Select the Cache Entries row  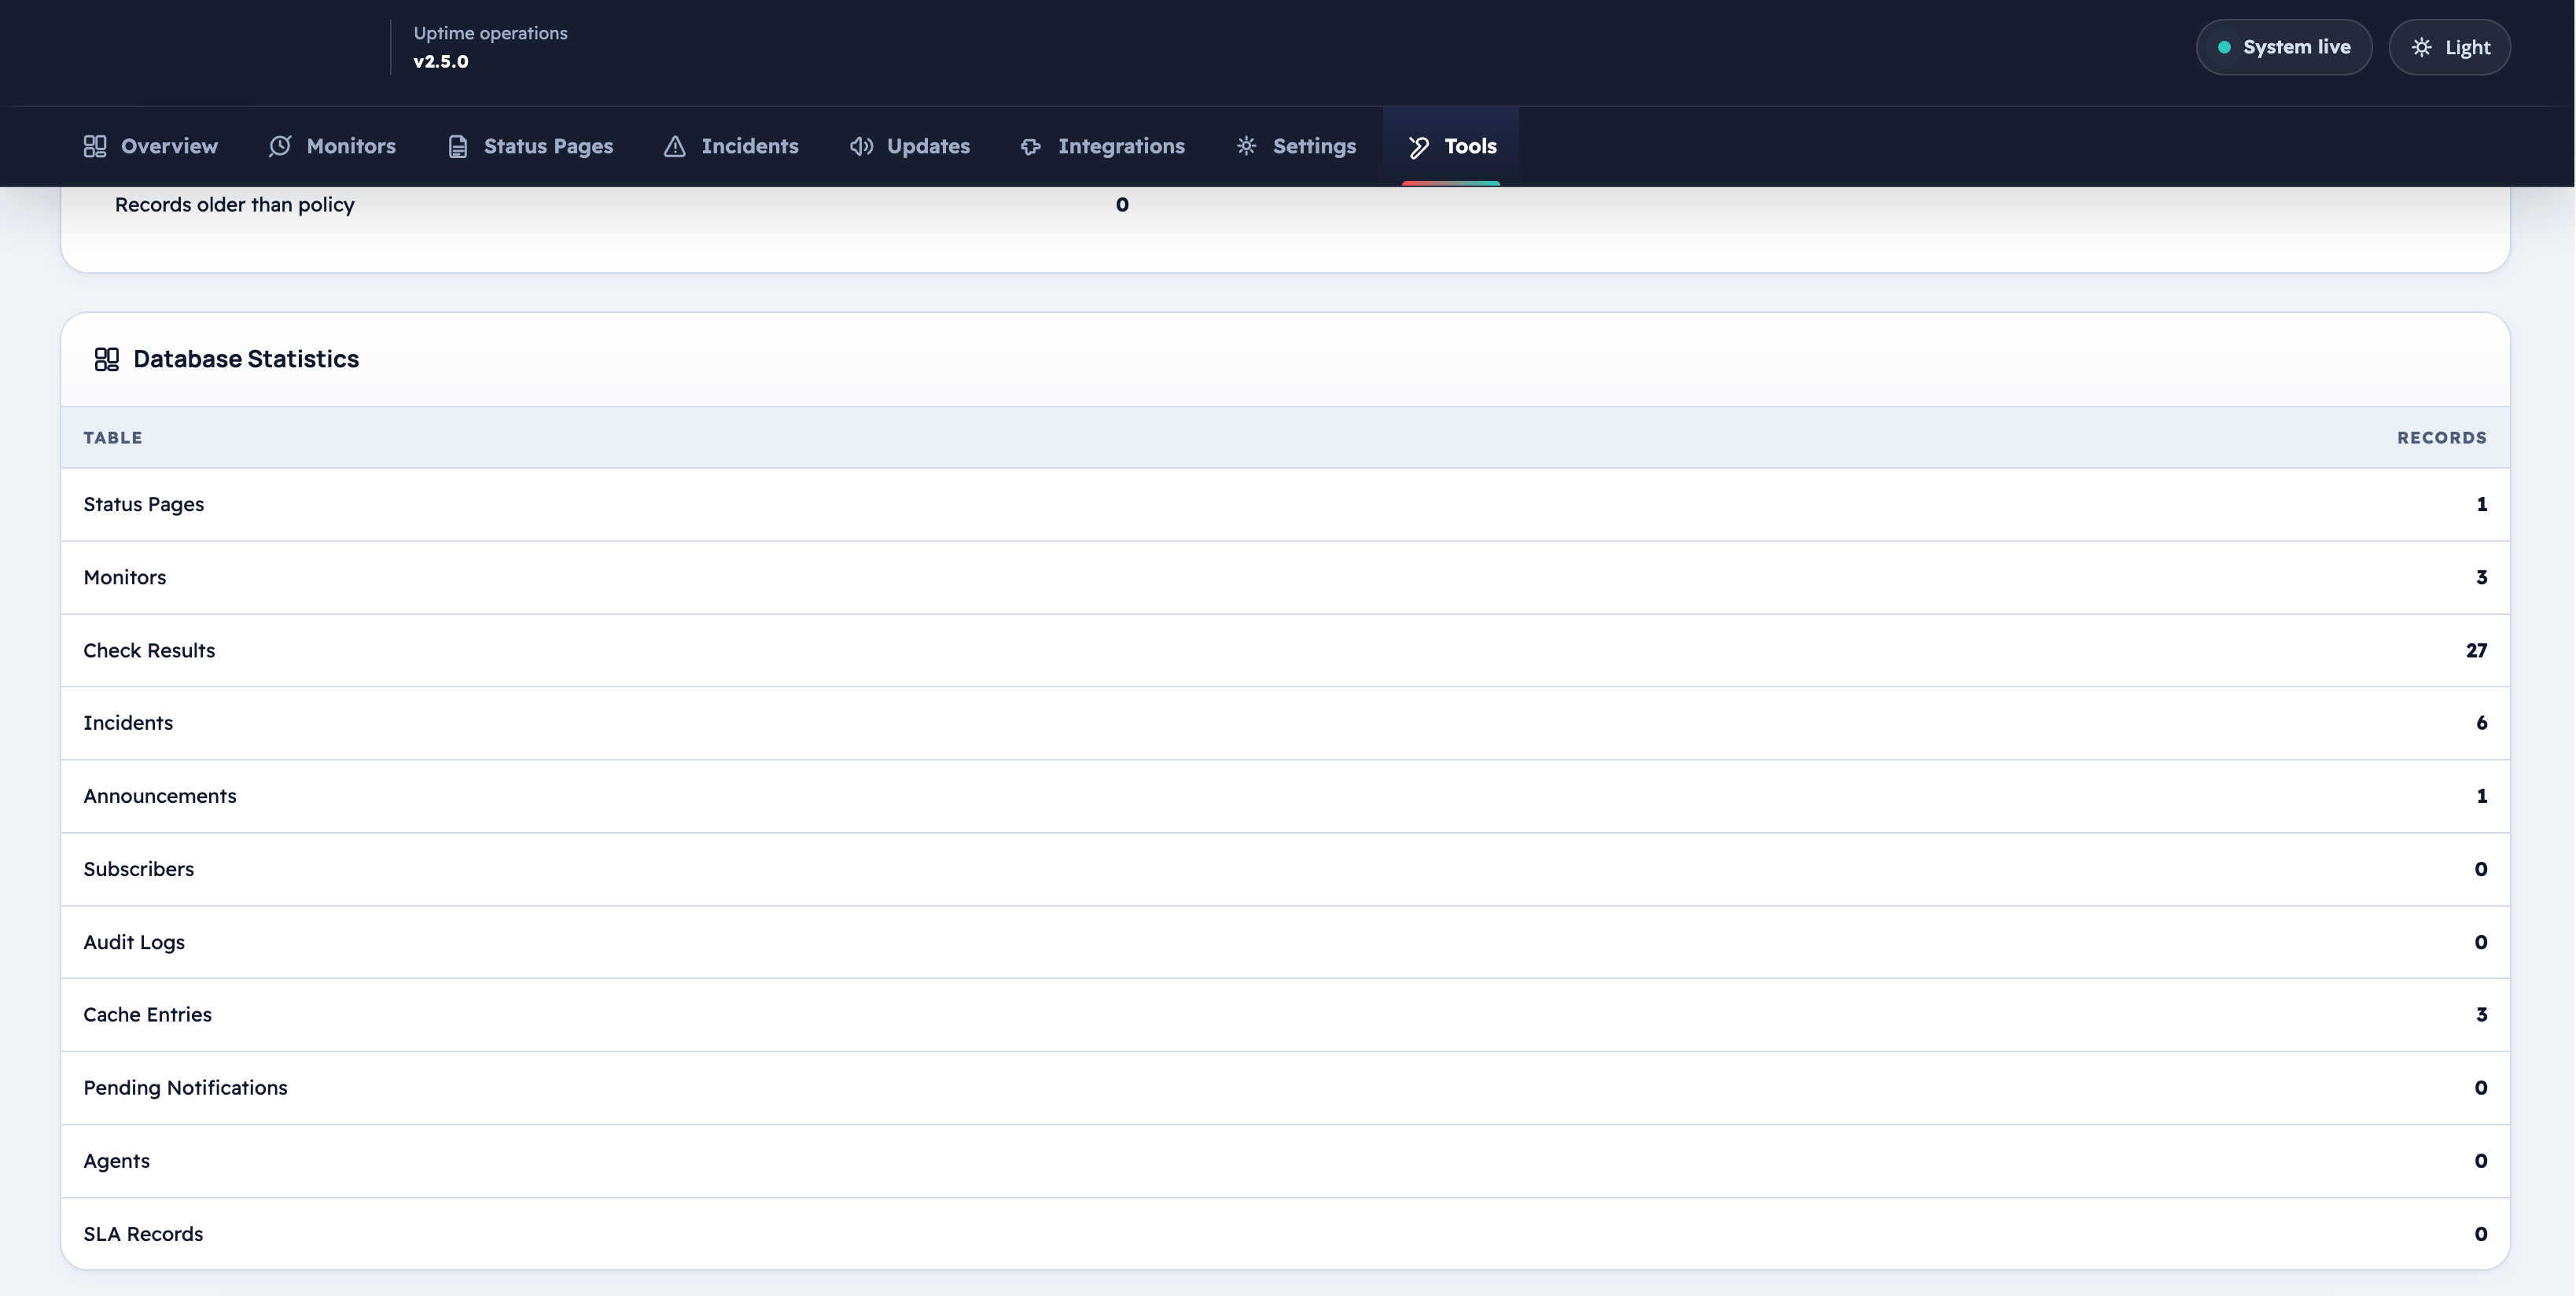pyautogui.click(x=1285, y=1014)
